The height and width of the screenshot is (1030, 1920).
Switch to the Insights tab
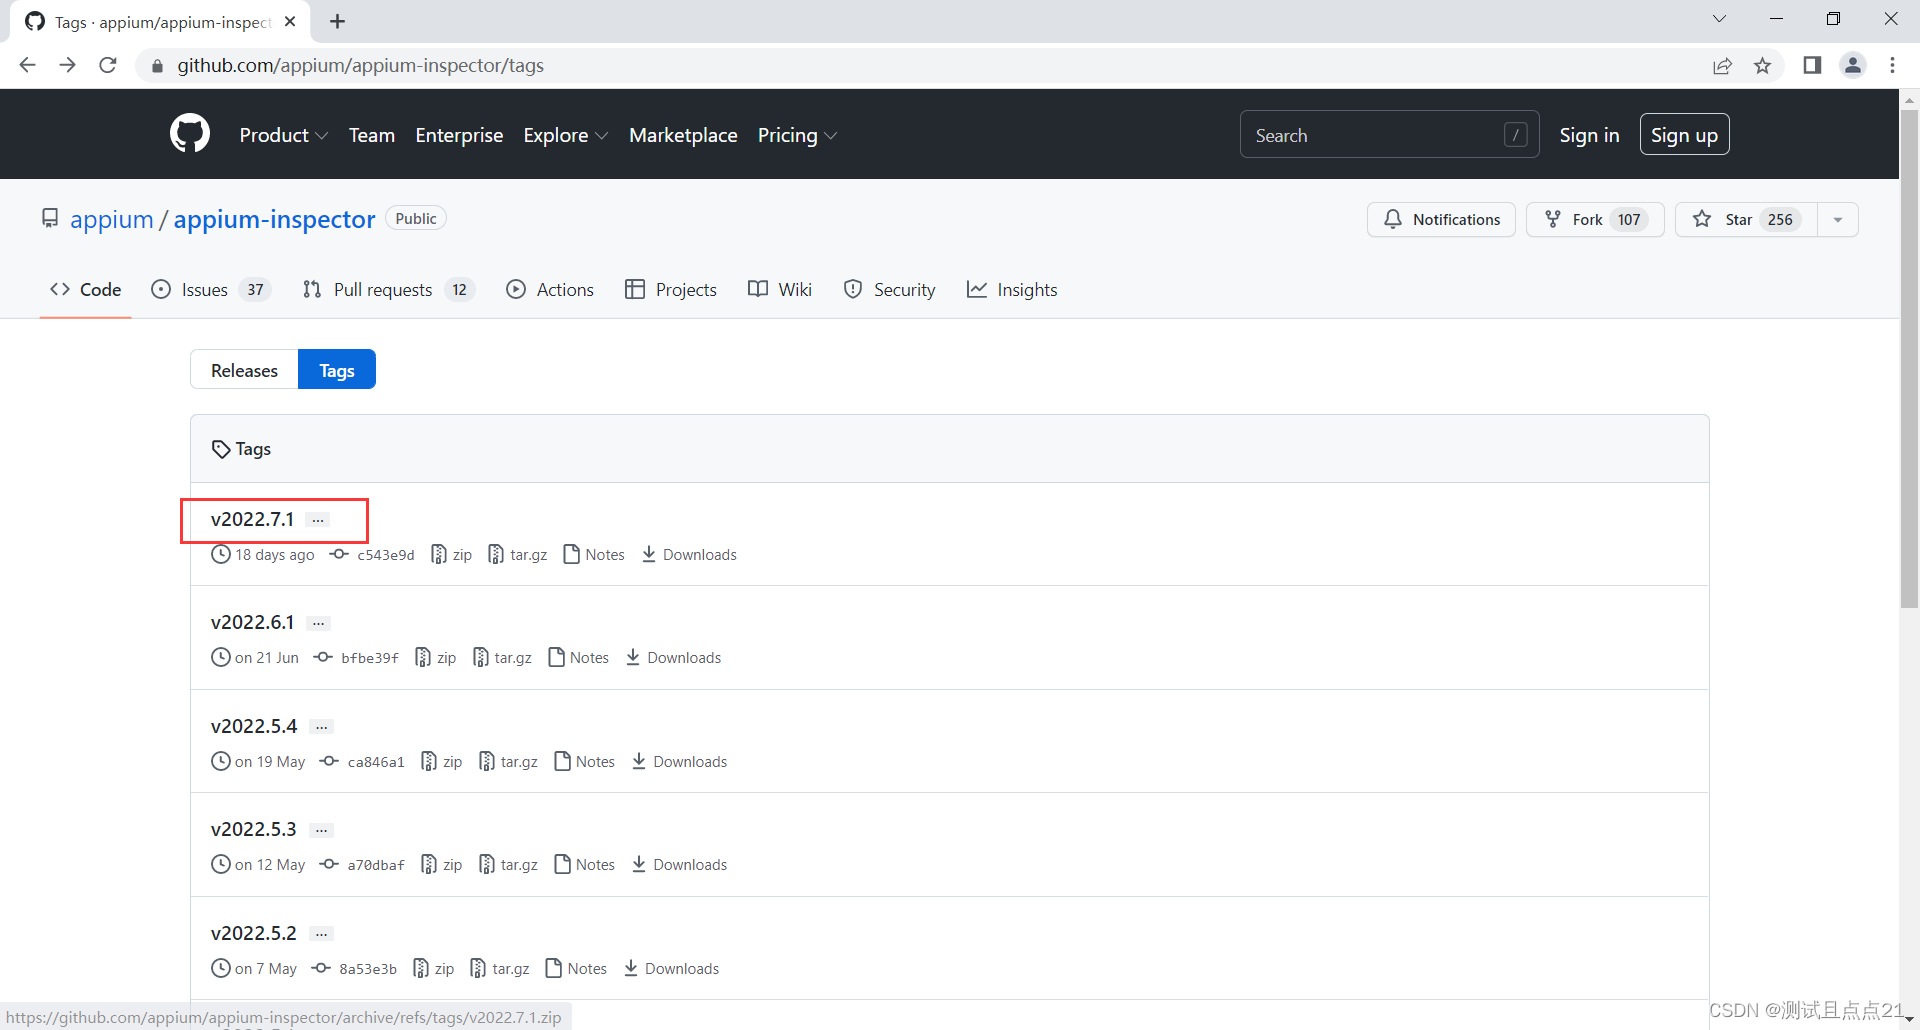[1012, 289]
